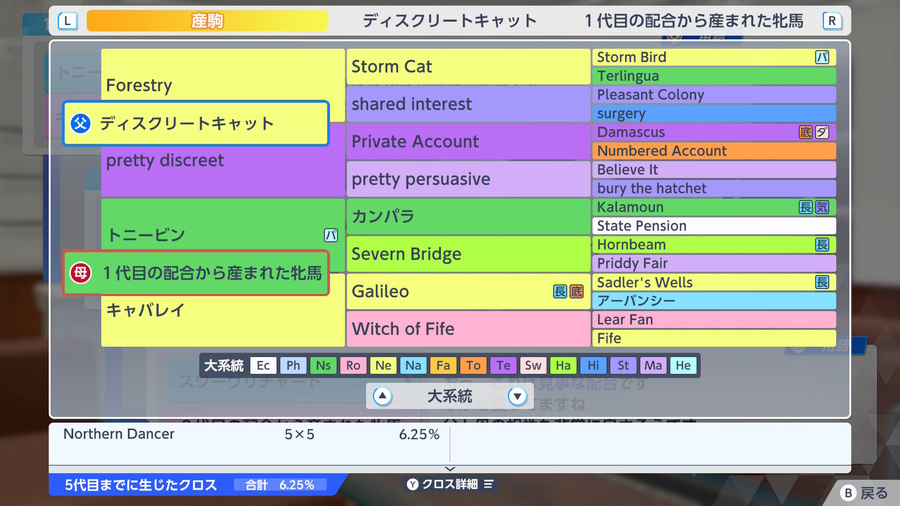900x506 pixels.
Task: Click the Sw lineage swatch
Action: (x=533, y=365)
